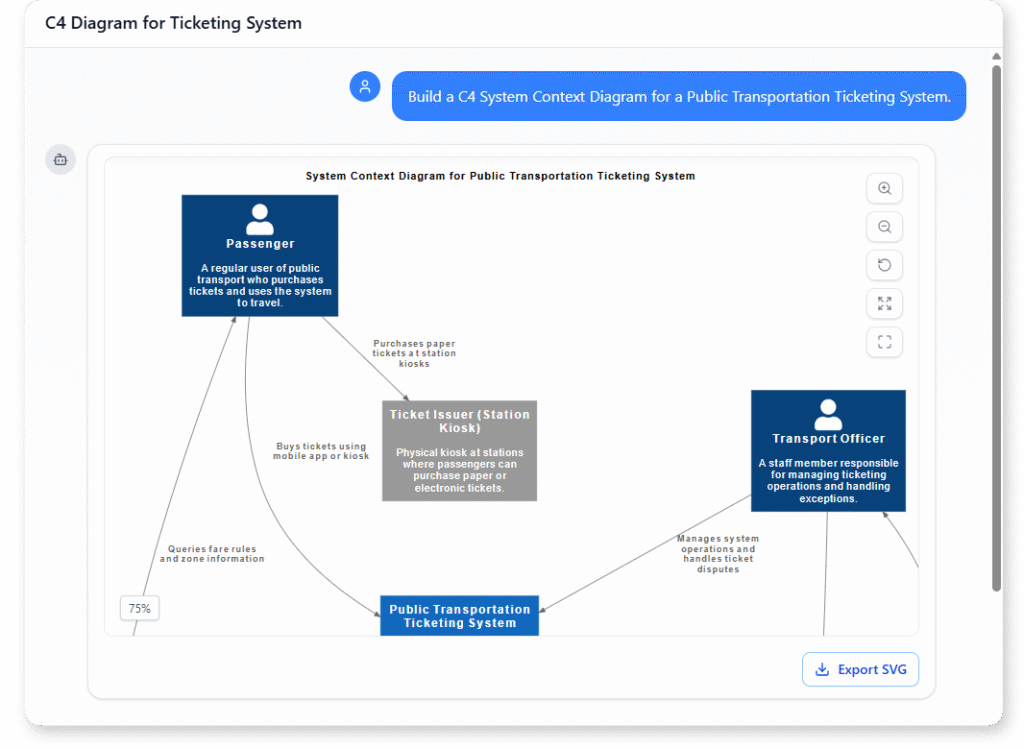Click the diagram title text
The height and width of the screenshot is (749, 1024).
pyautogui.click(x=500, y=175)
